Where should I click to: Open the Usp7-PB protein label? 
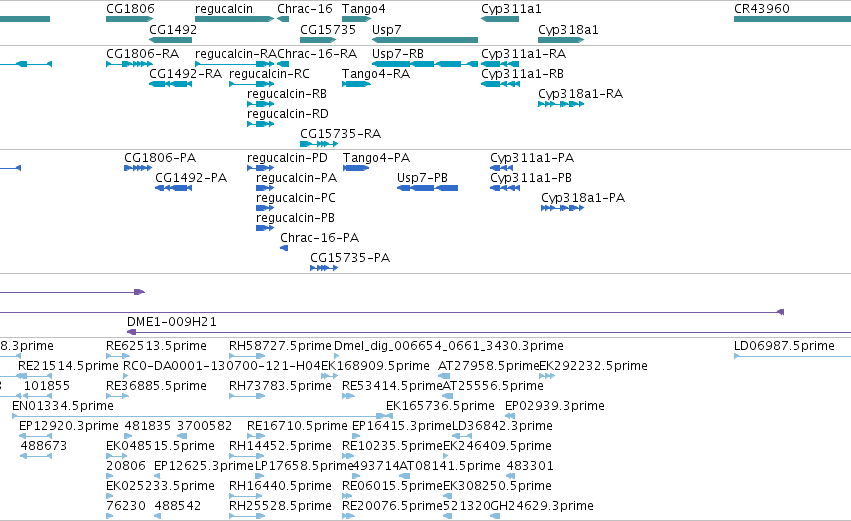(422, 178)
